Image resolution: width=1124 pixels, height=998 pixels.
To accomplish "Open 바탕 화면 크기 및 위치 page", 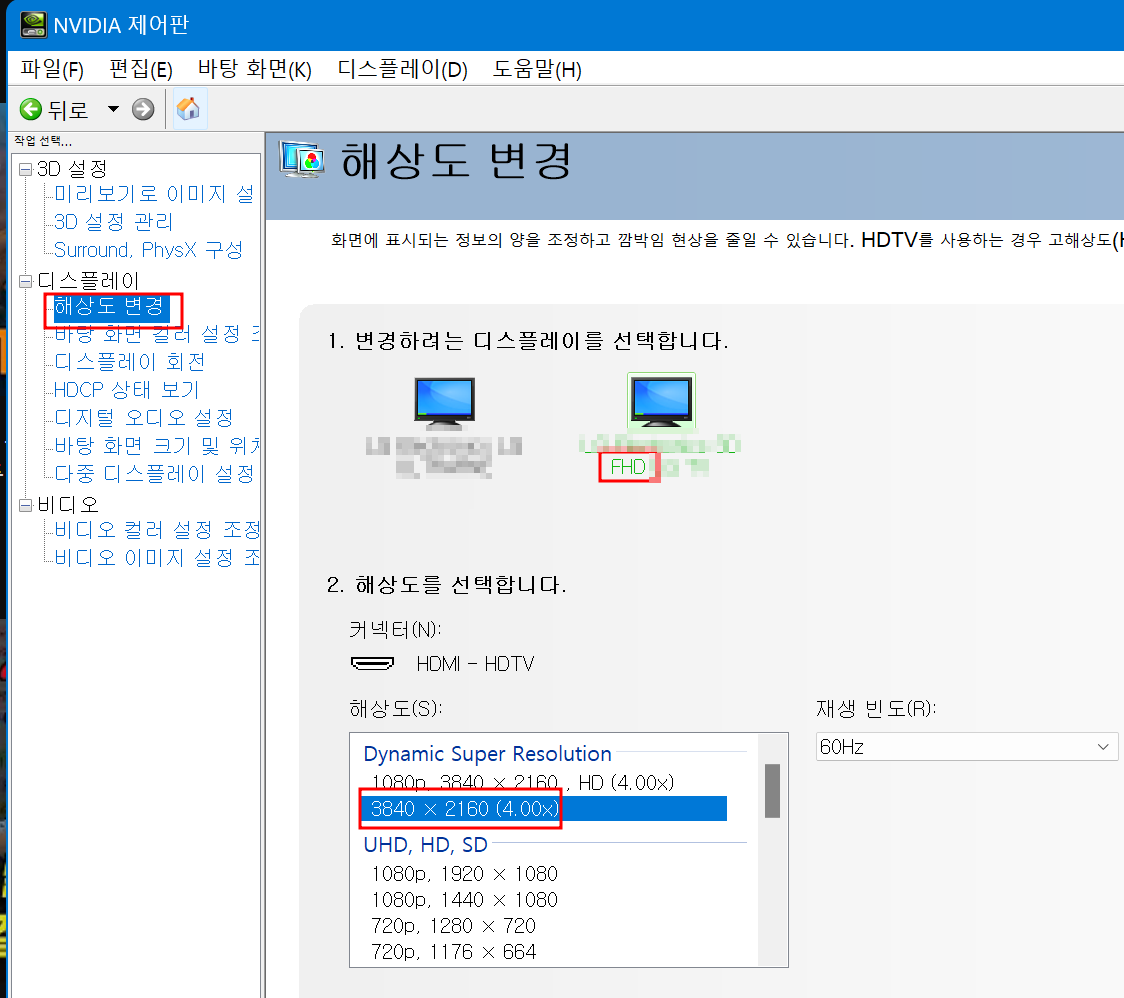I will (x=157, y=446).
